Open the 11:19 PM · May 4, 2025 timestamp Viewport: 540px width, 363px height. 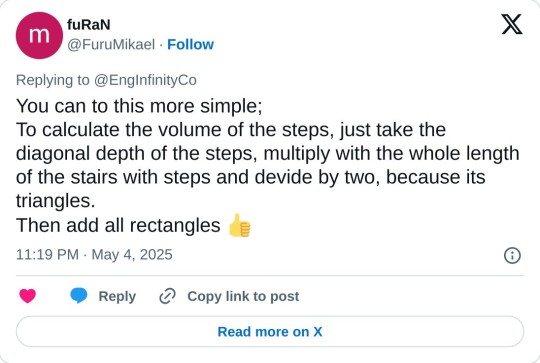[94, 255]
